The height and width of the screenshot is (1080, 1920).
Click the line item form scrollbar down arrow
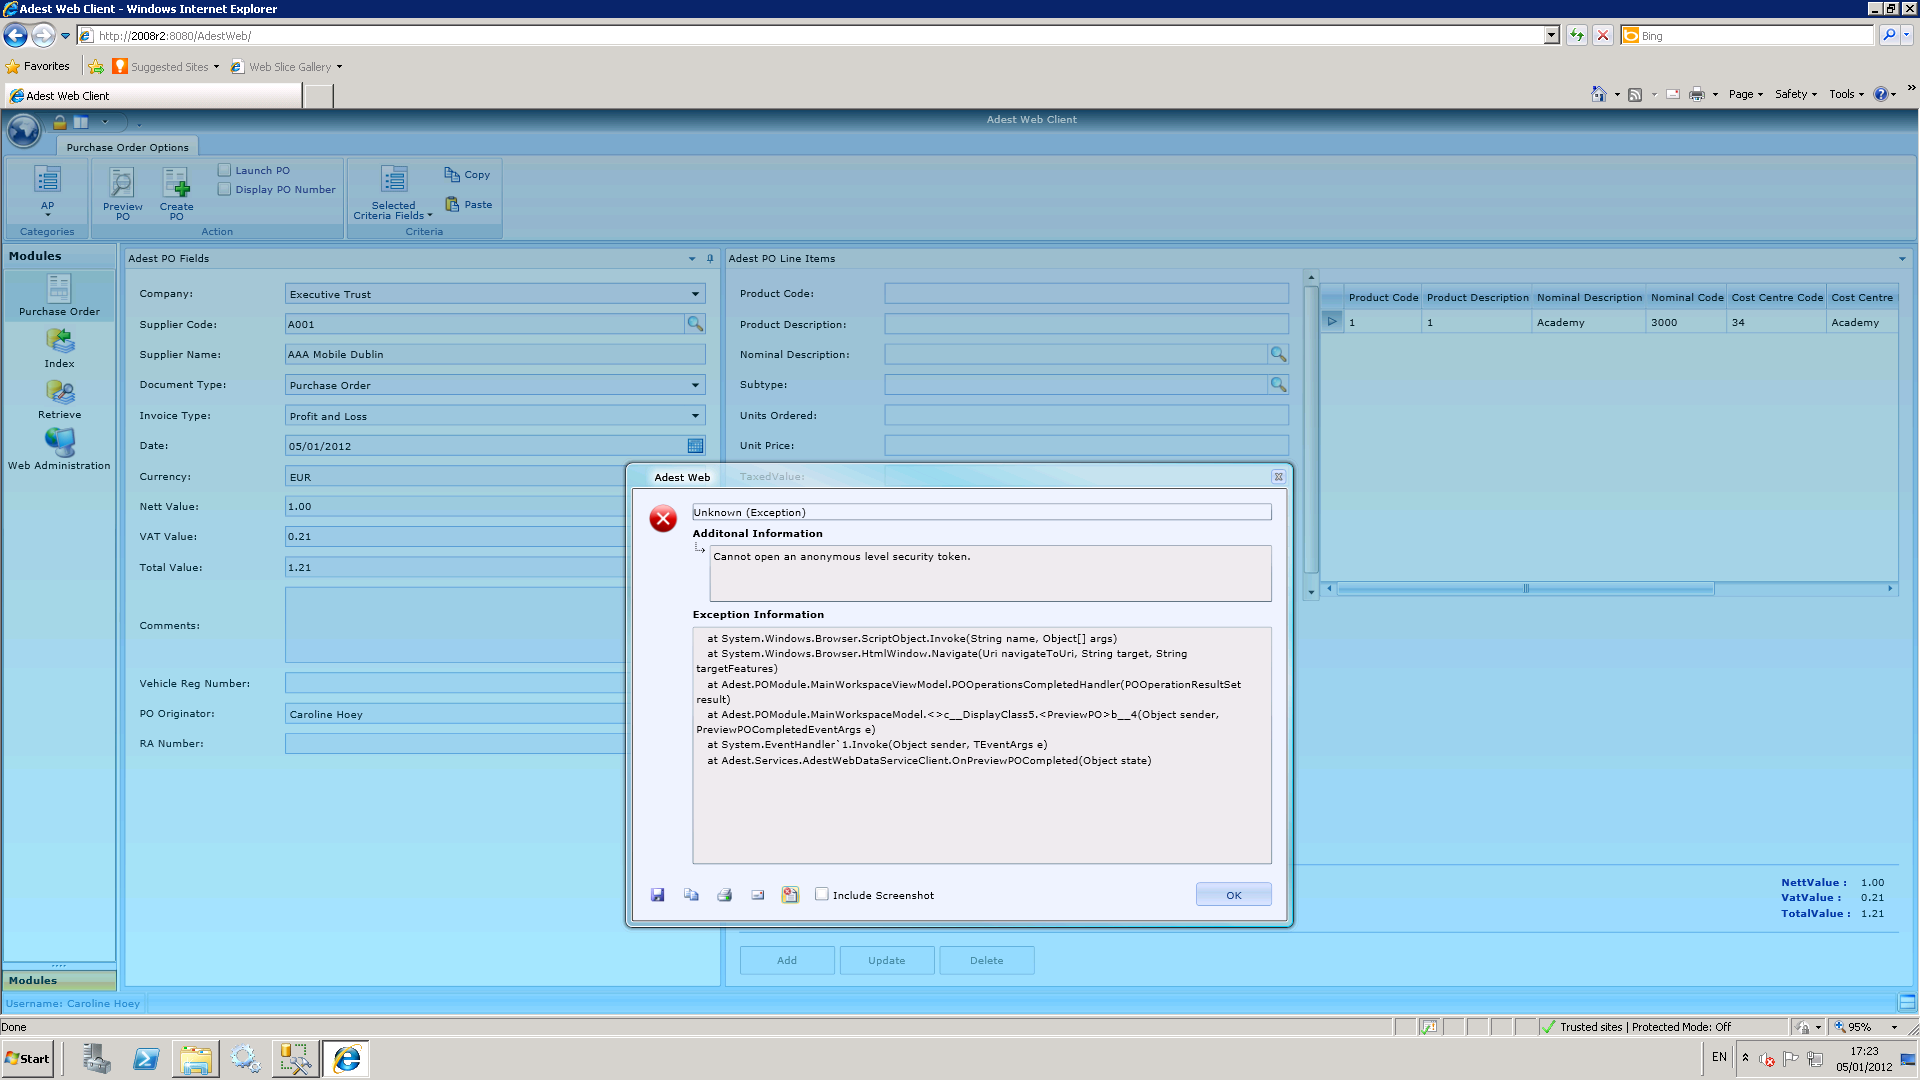(x=1311, y=593)
